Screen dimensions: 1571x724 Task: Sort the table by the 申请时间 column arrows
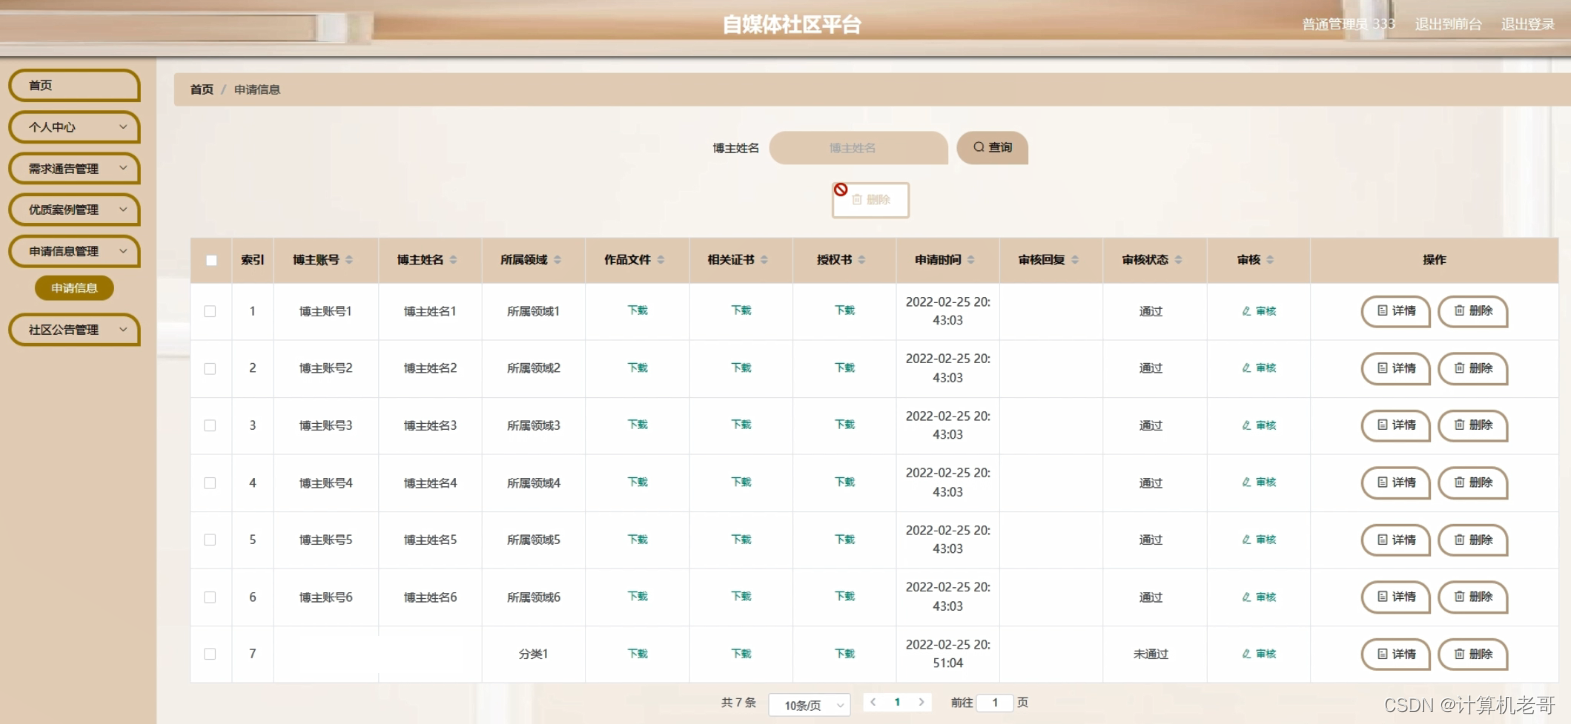[x=971, y=260]
